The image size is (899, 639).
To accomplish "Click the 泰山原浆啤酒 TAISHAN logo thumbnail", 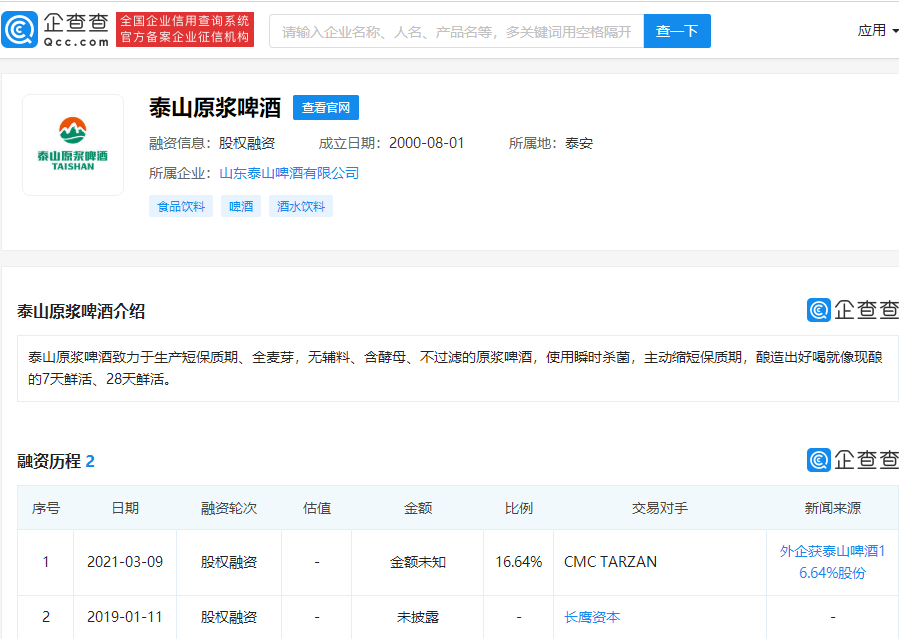I will coord(73,145).
